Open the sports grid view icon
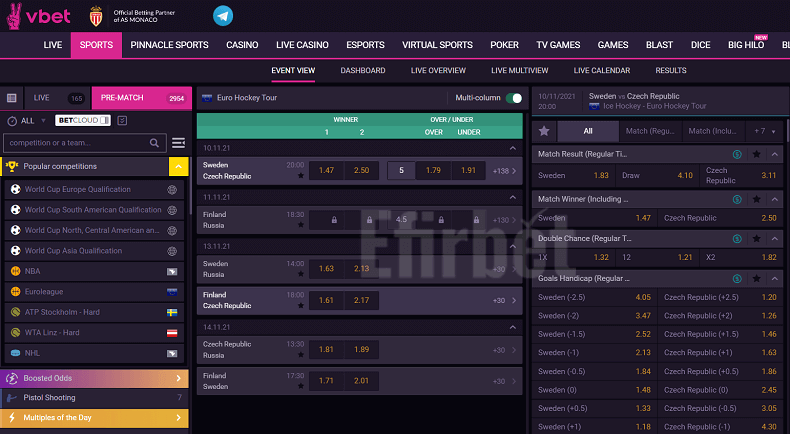The width and height of the screenshot is (790, 434). pos(12,98)
